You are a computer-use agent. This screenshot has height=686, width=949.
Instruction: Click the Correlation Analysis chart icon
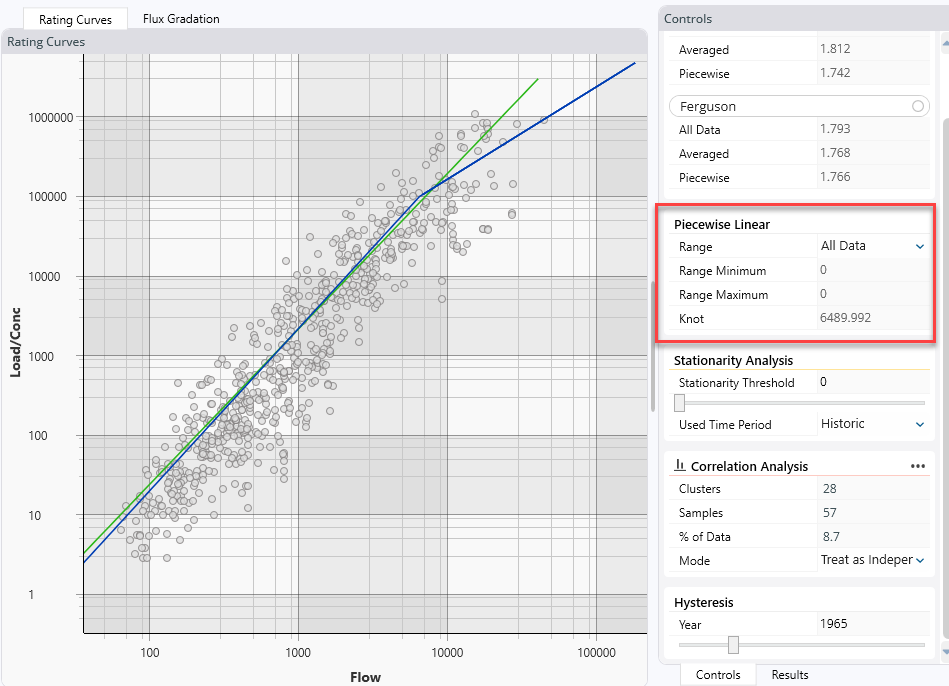coord(680,466)
